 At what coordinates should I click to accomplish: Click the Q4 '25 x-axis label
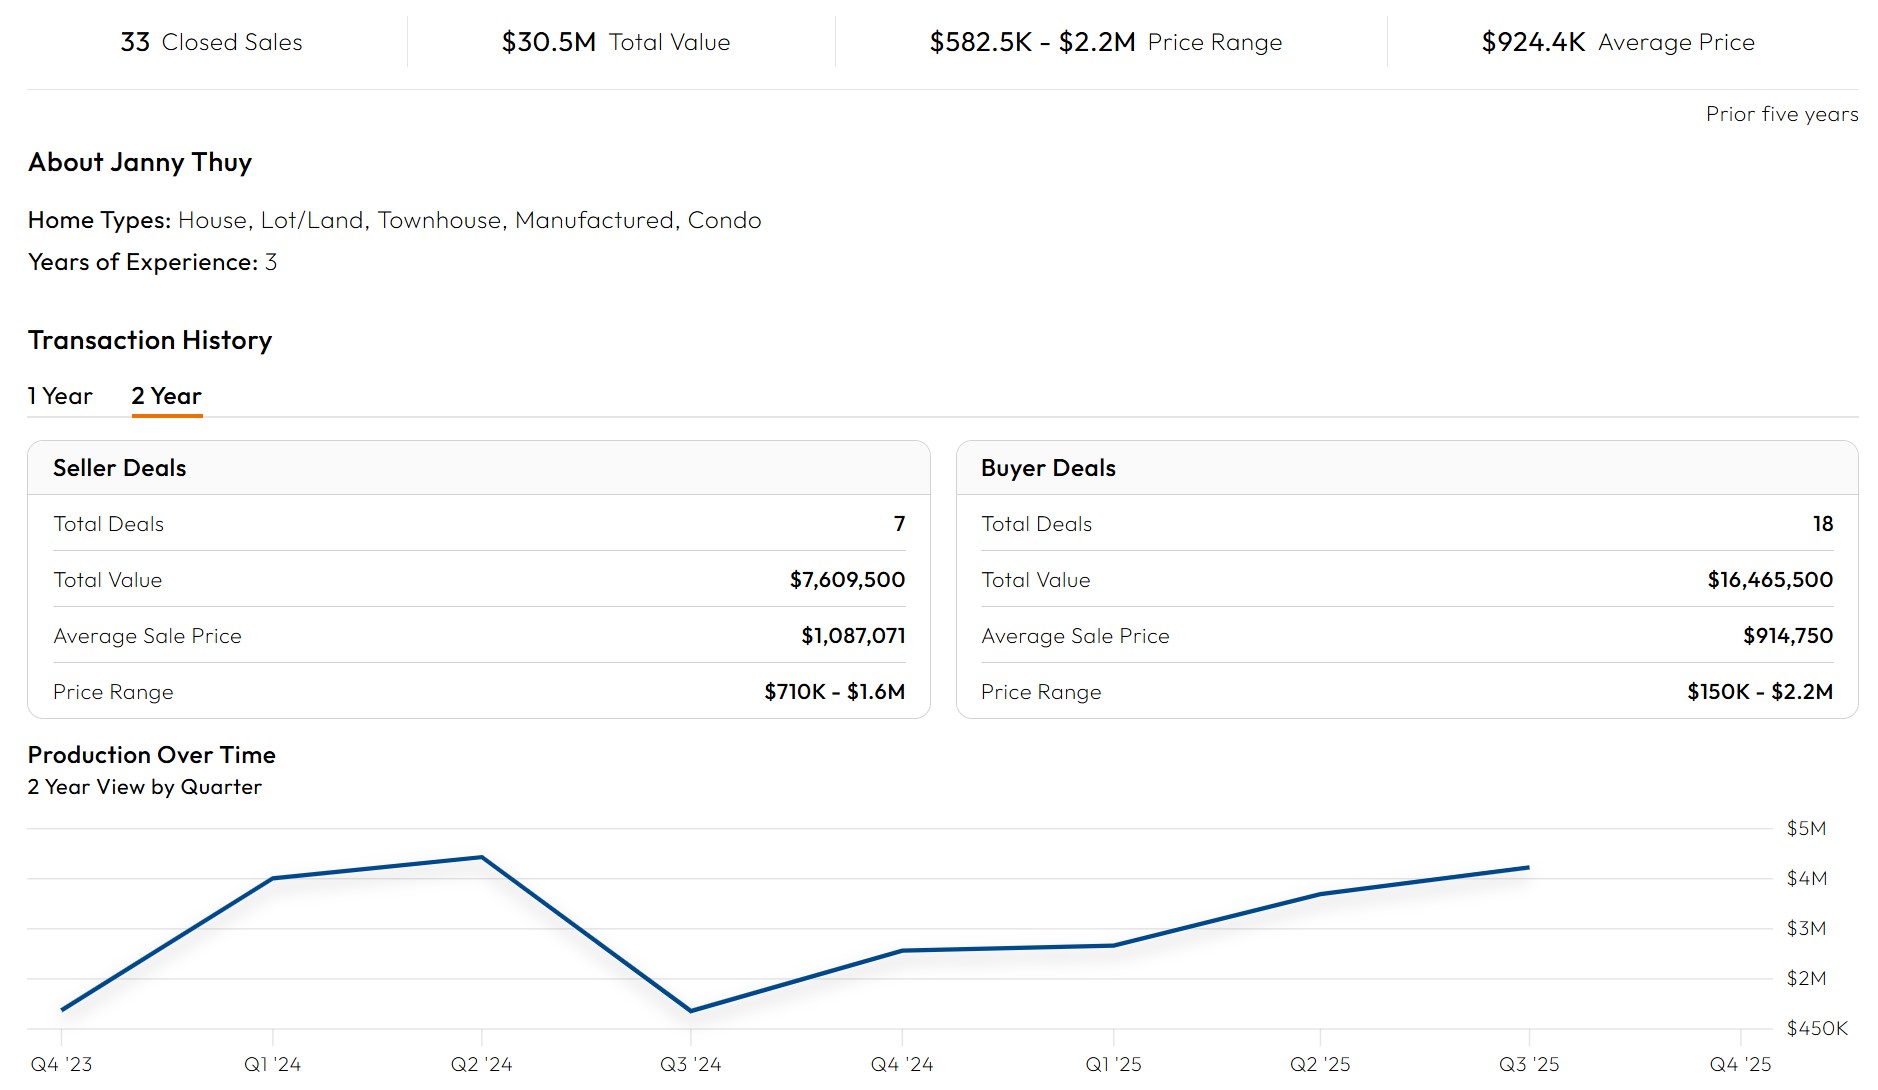(1740, 1064)
